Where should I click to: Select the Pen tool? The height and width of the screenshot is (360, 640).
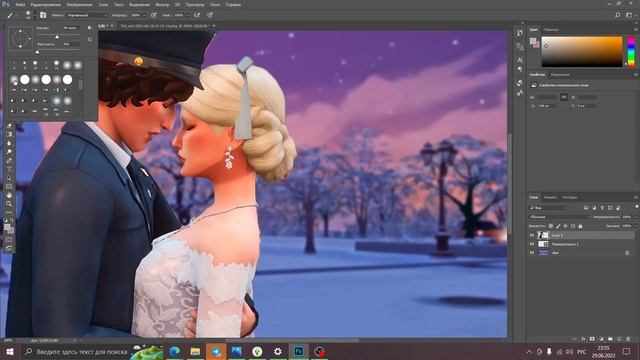tap(9, 160)
